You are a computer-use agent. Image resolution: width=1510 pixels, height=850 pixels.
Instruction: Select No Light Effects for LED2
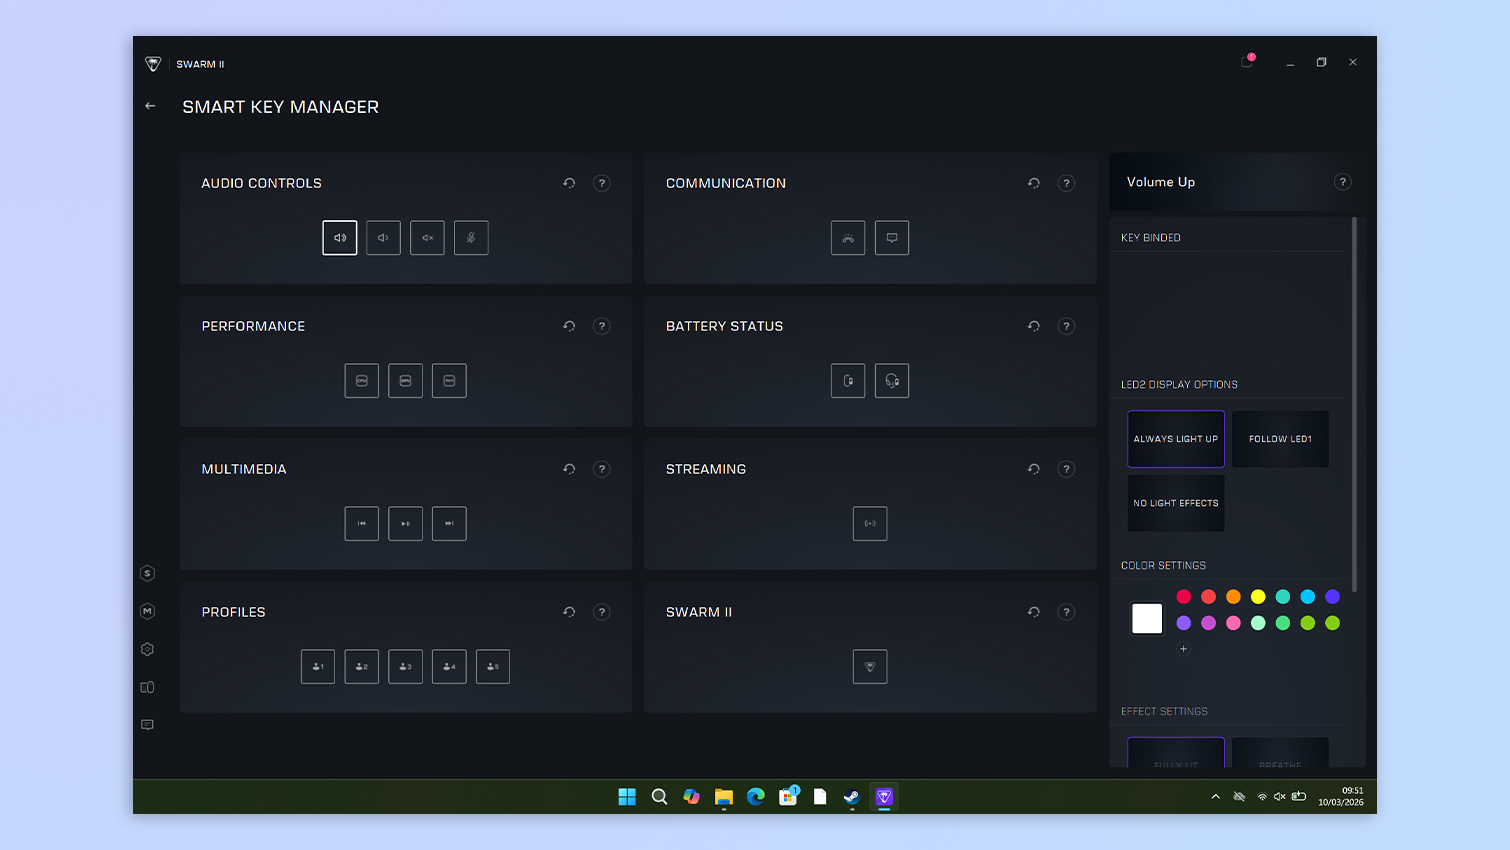(1176, 503)
